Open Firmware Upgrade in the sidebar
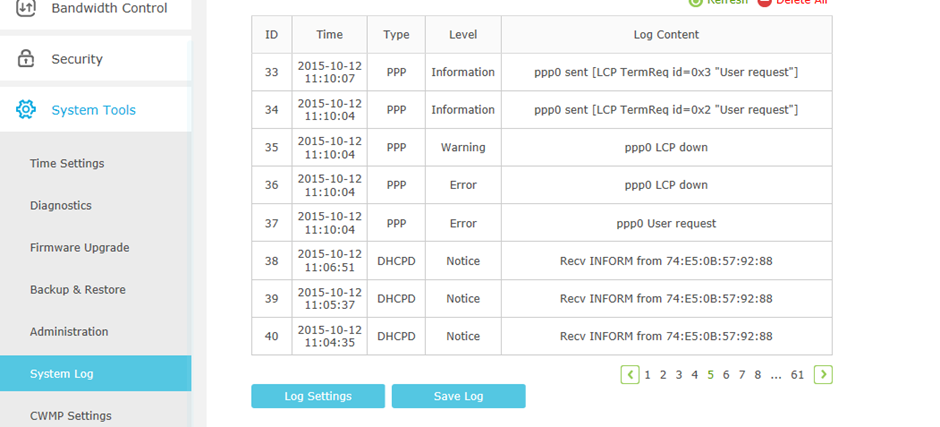The height and width of the screenshot is (427, 940). coord(80,247)
